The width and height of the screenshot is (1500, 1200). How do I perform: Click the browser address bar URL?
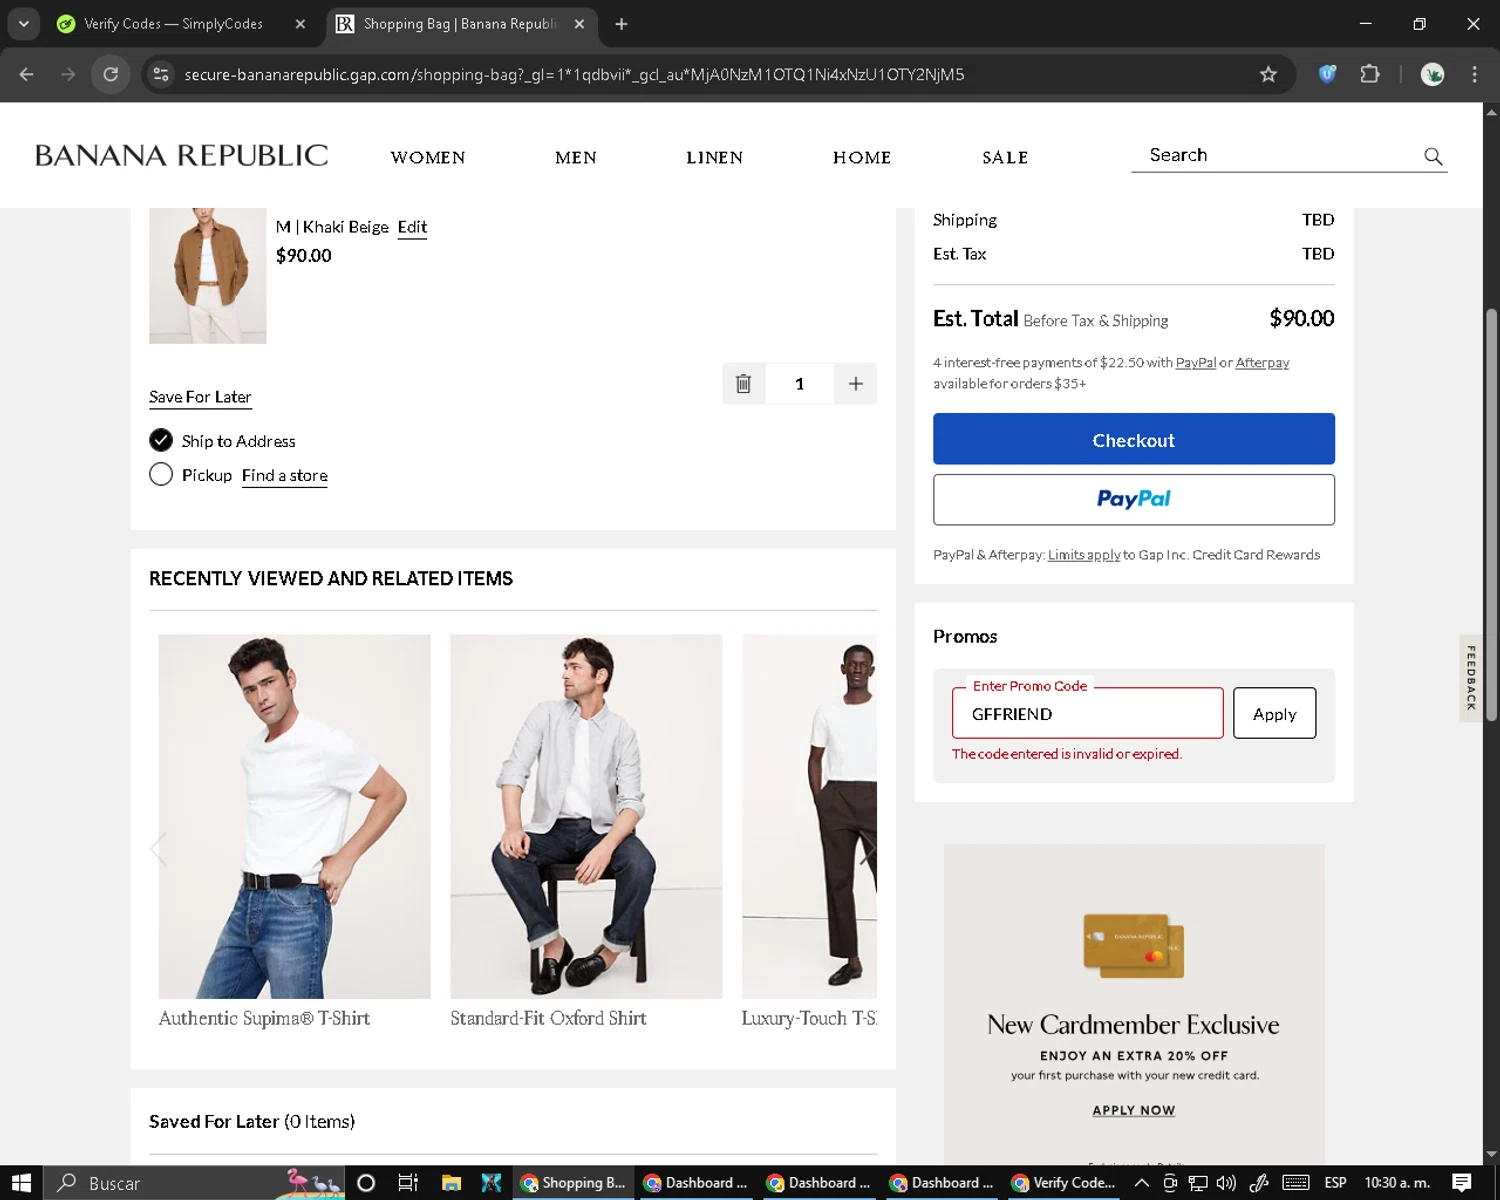point(574,74)
